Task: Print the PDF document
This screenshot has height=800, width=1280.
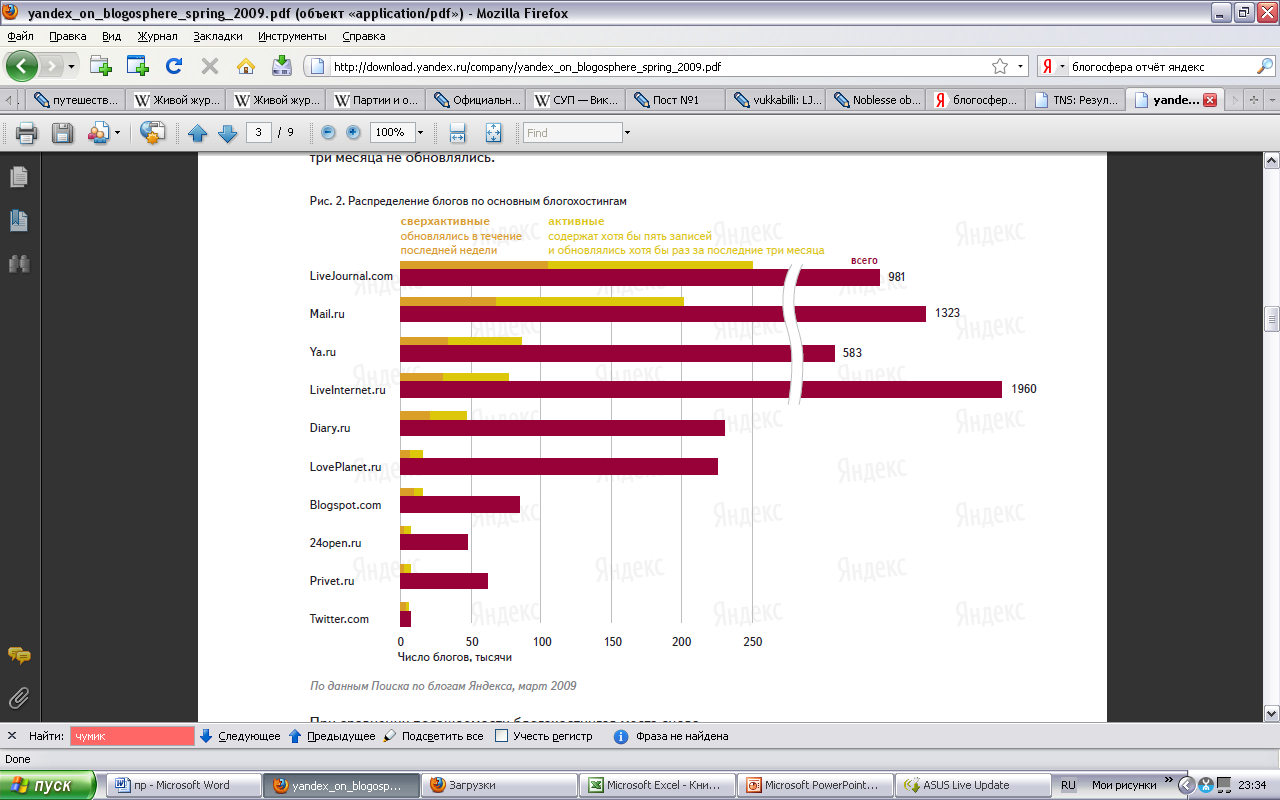Action: click(x=26, y=132)
